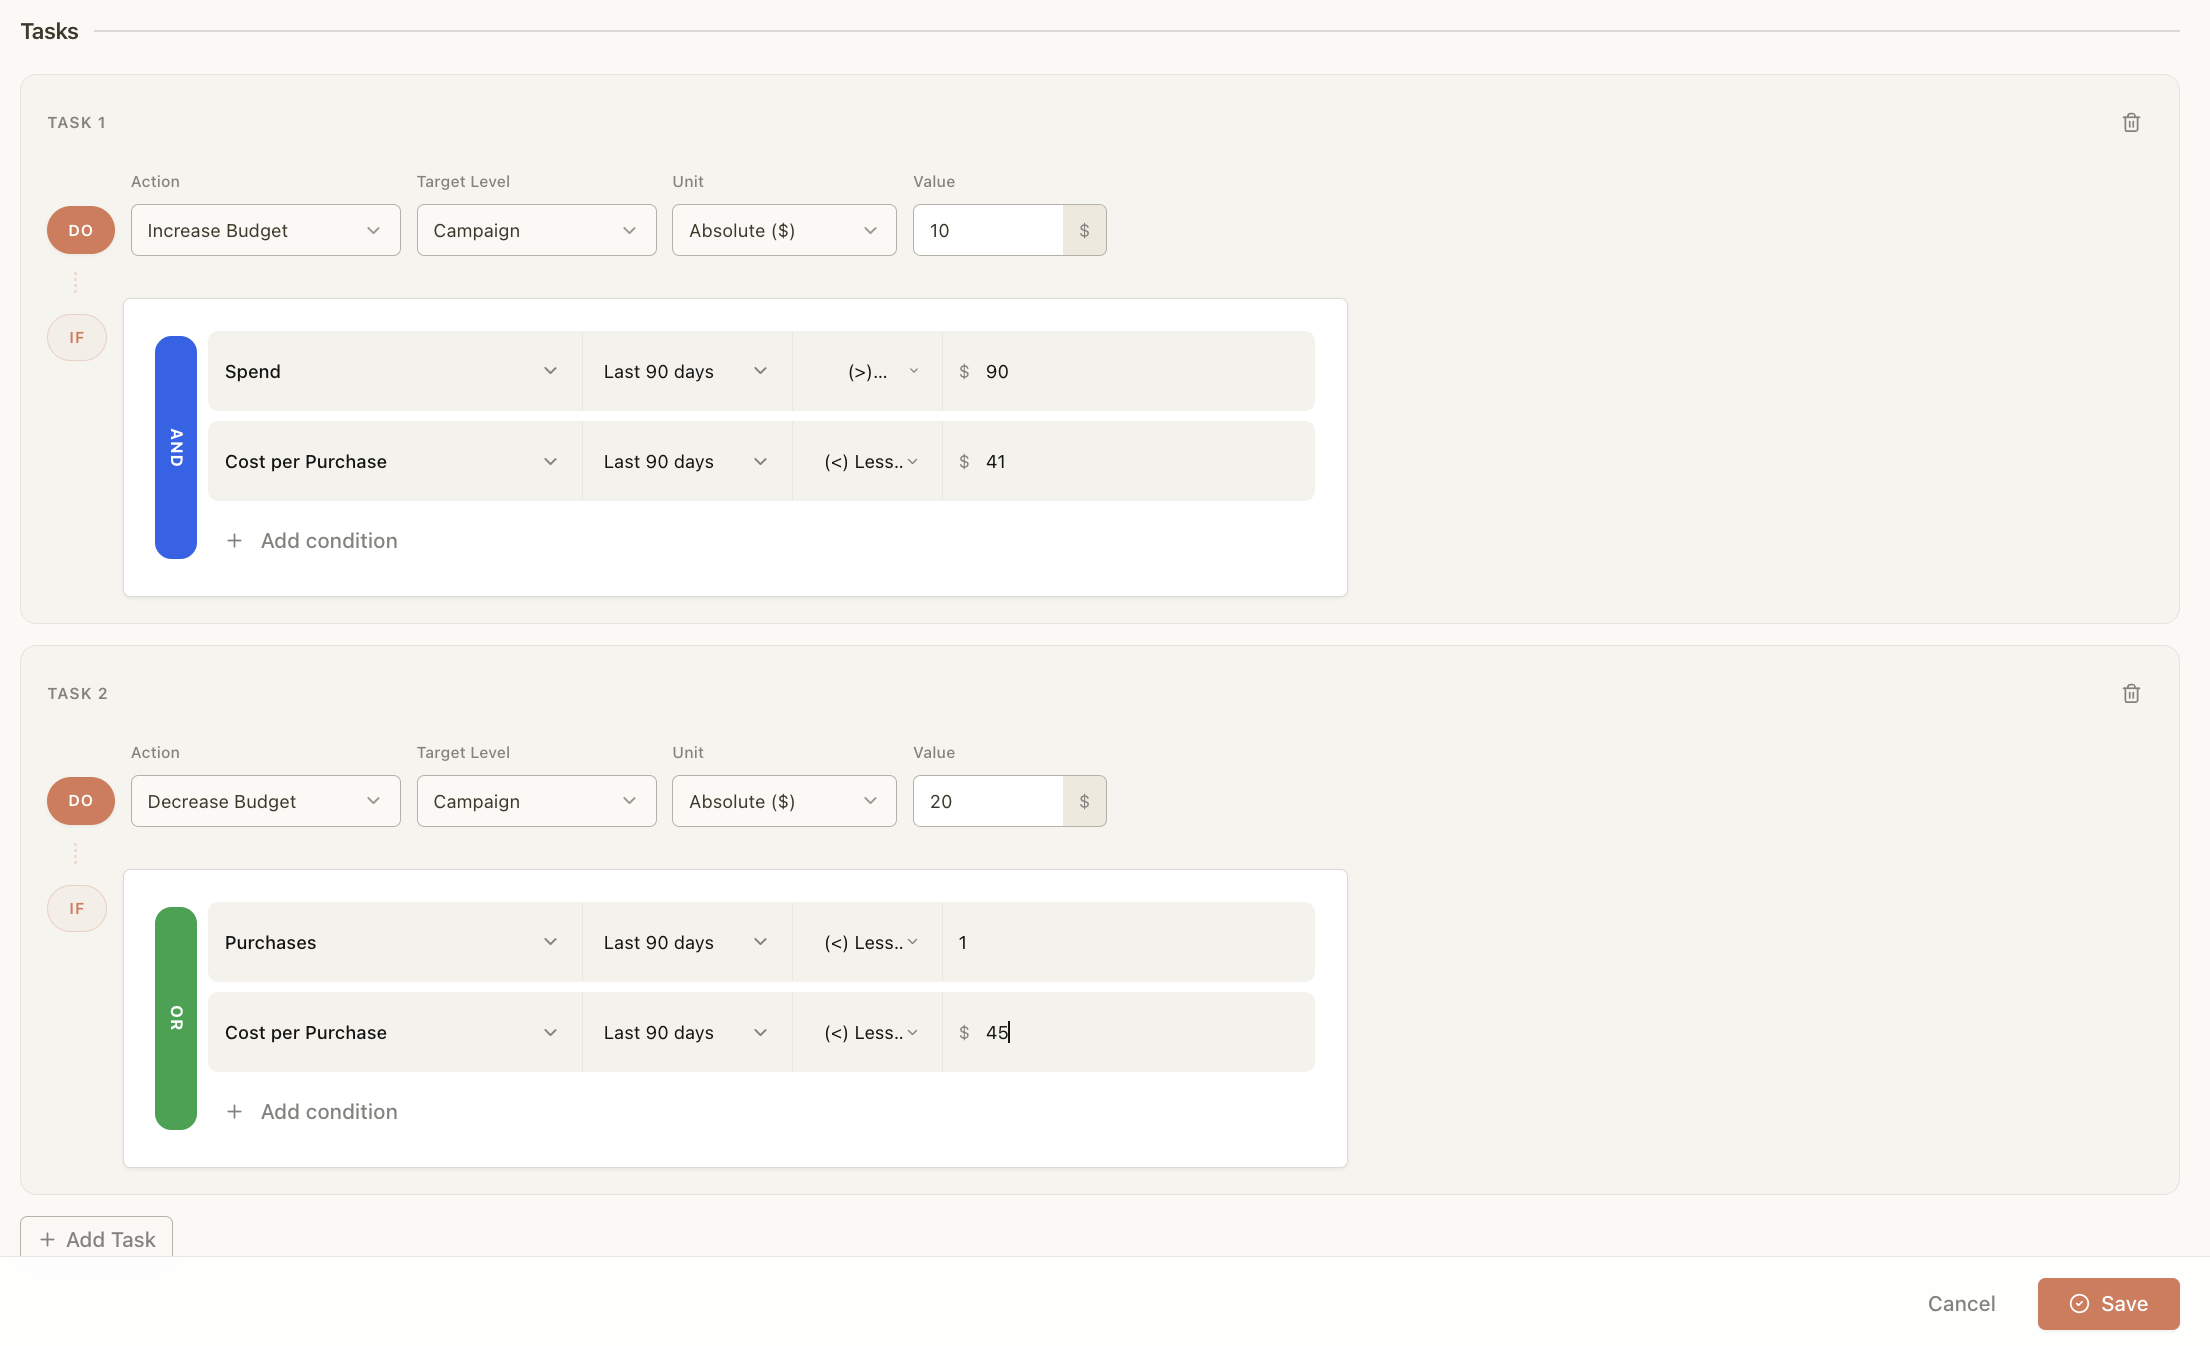Click the dollar suffix next to Task 1 value

tap(1085, 230)
